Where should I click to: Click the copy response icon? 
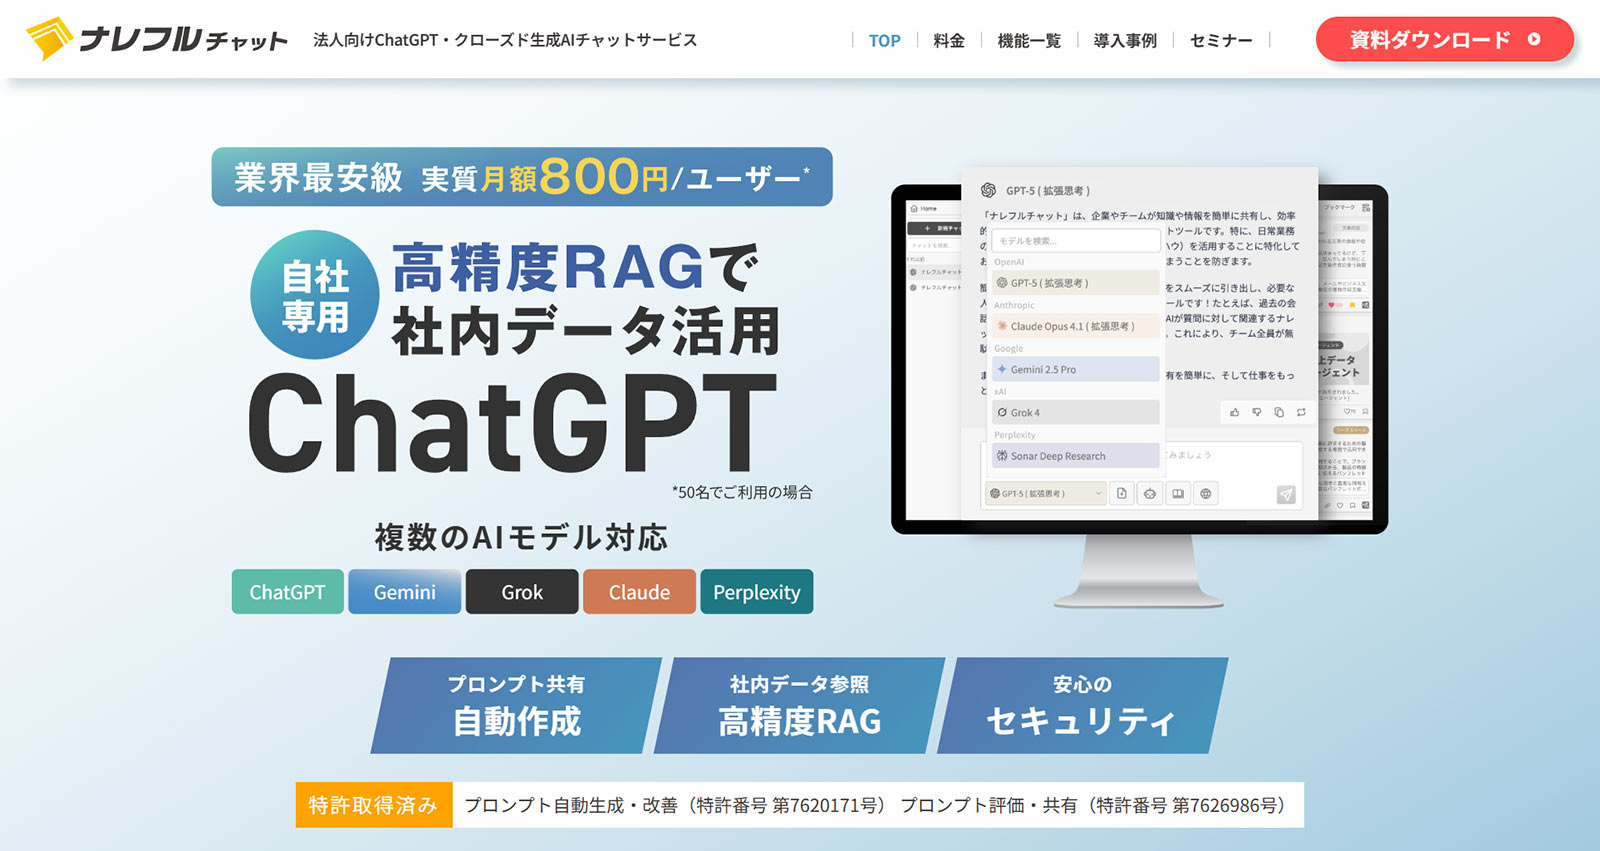coord(1279,412)
